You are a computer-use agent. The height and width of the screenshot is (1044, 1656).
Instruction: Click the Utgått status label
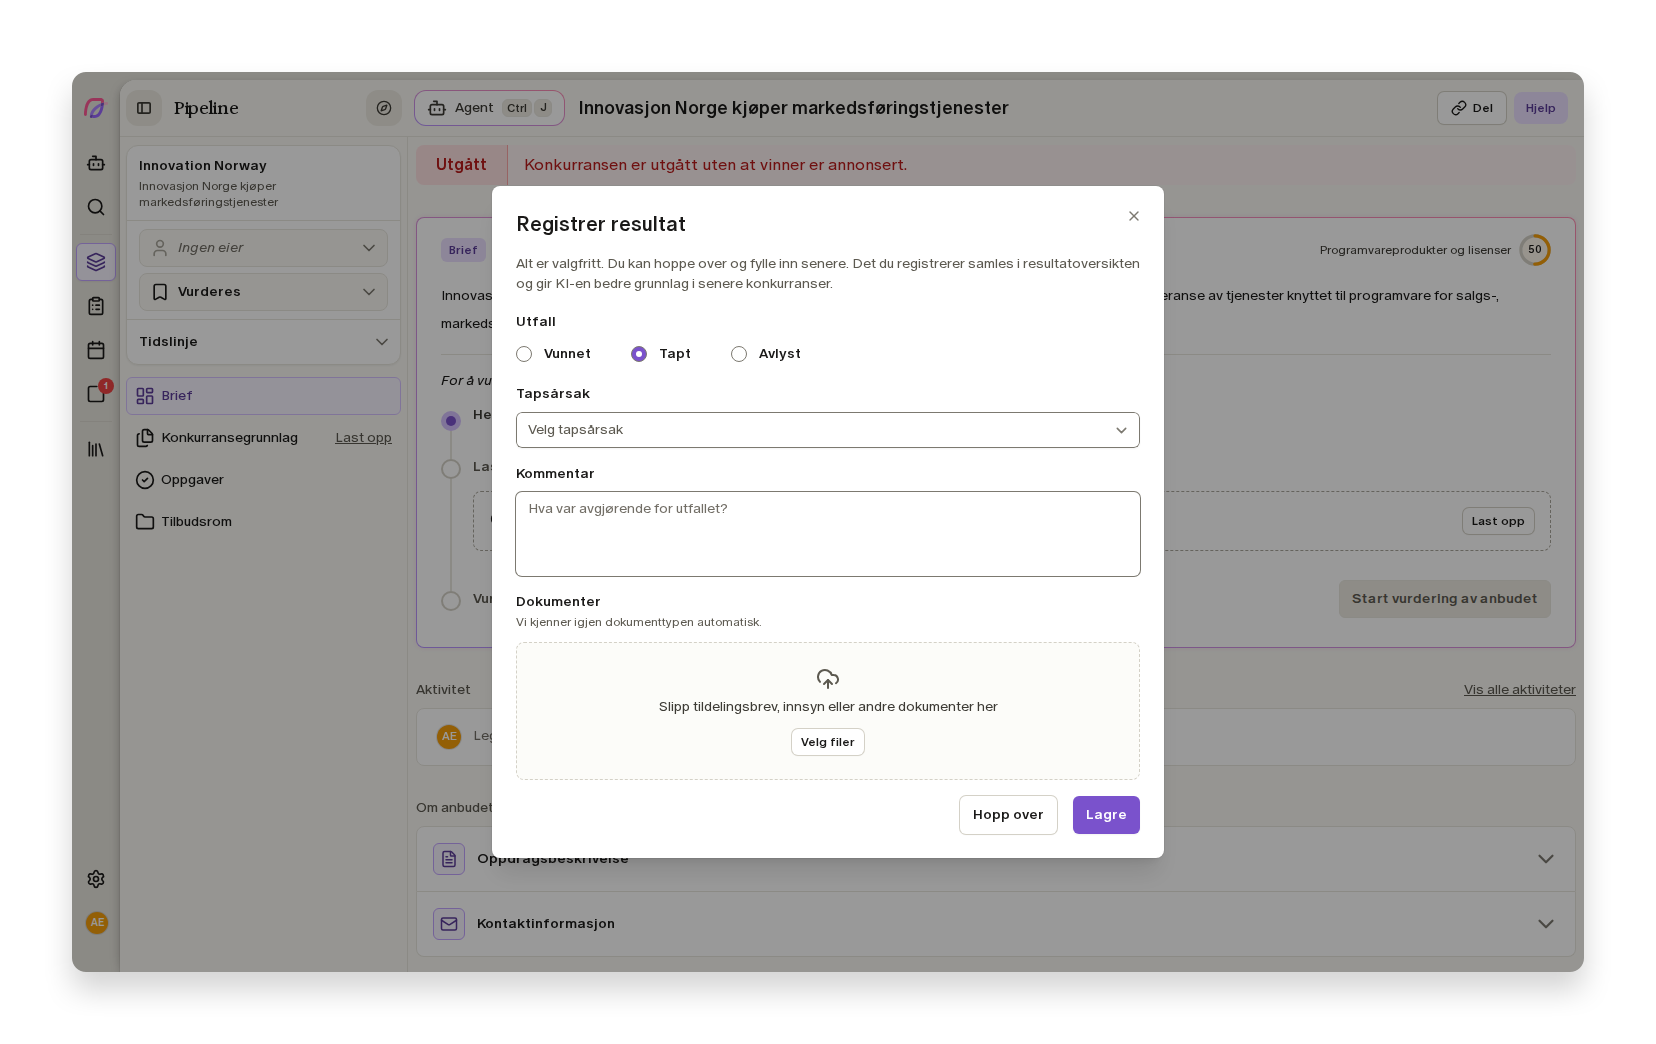[x=461, y=165]
